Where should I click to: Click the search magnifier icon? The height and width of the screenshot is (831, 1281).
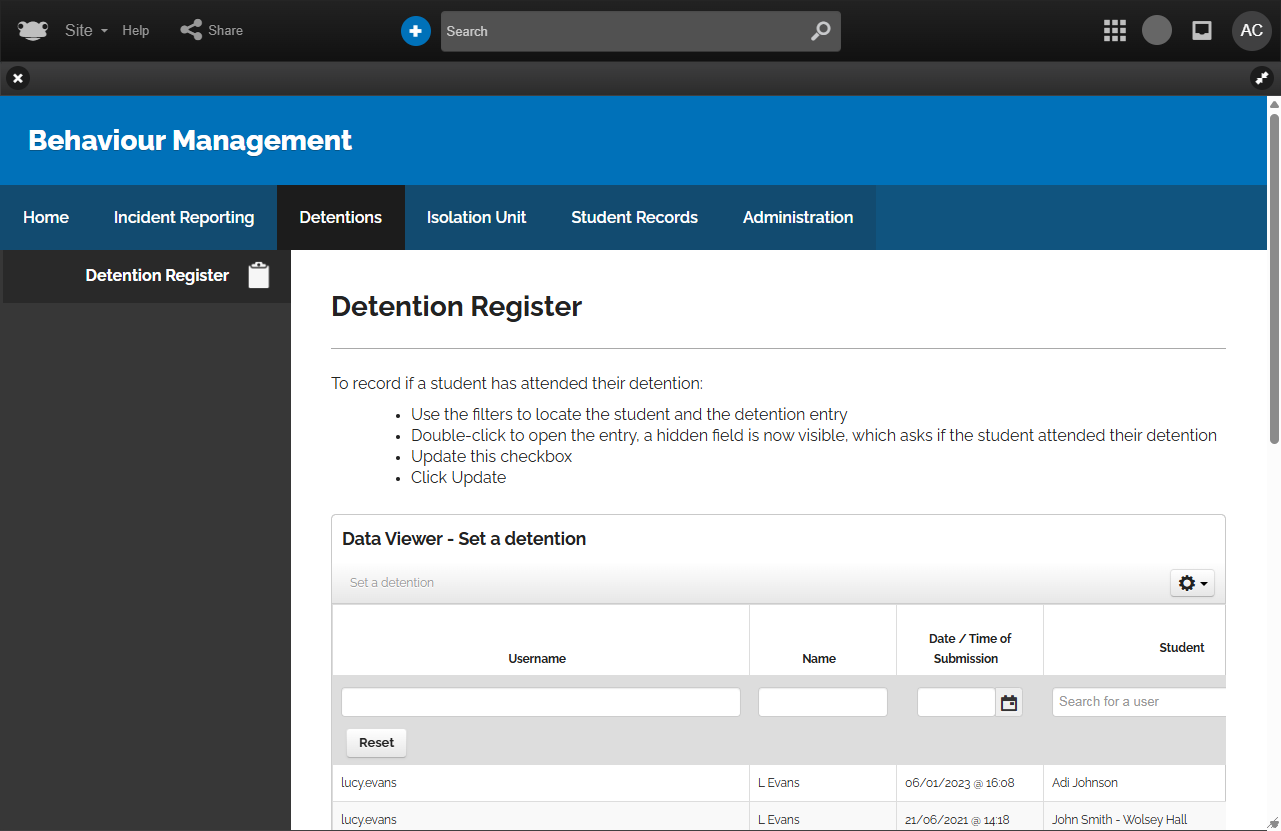tap(820, 31)
